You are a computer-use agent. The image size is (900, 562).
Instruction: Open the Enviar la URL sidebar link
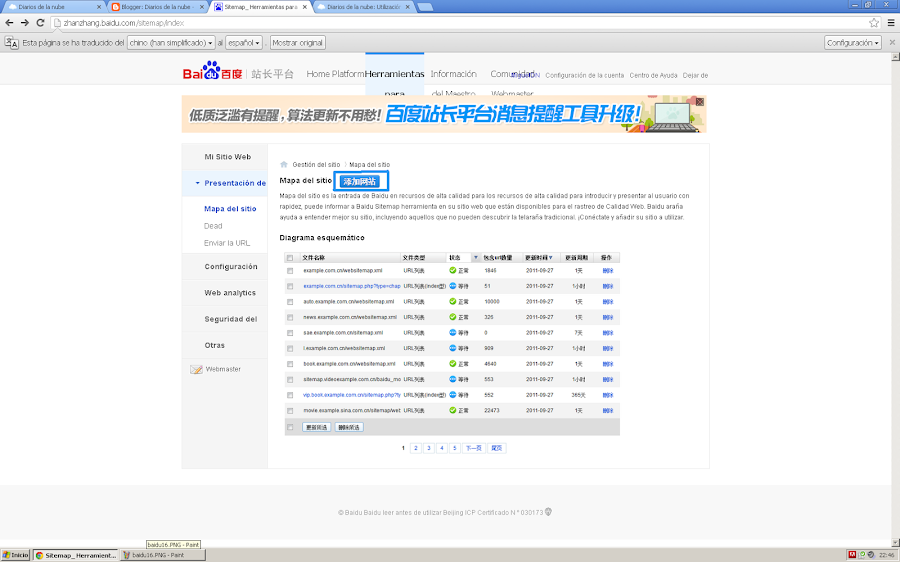[x=227, y=243]
